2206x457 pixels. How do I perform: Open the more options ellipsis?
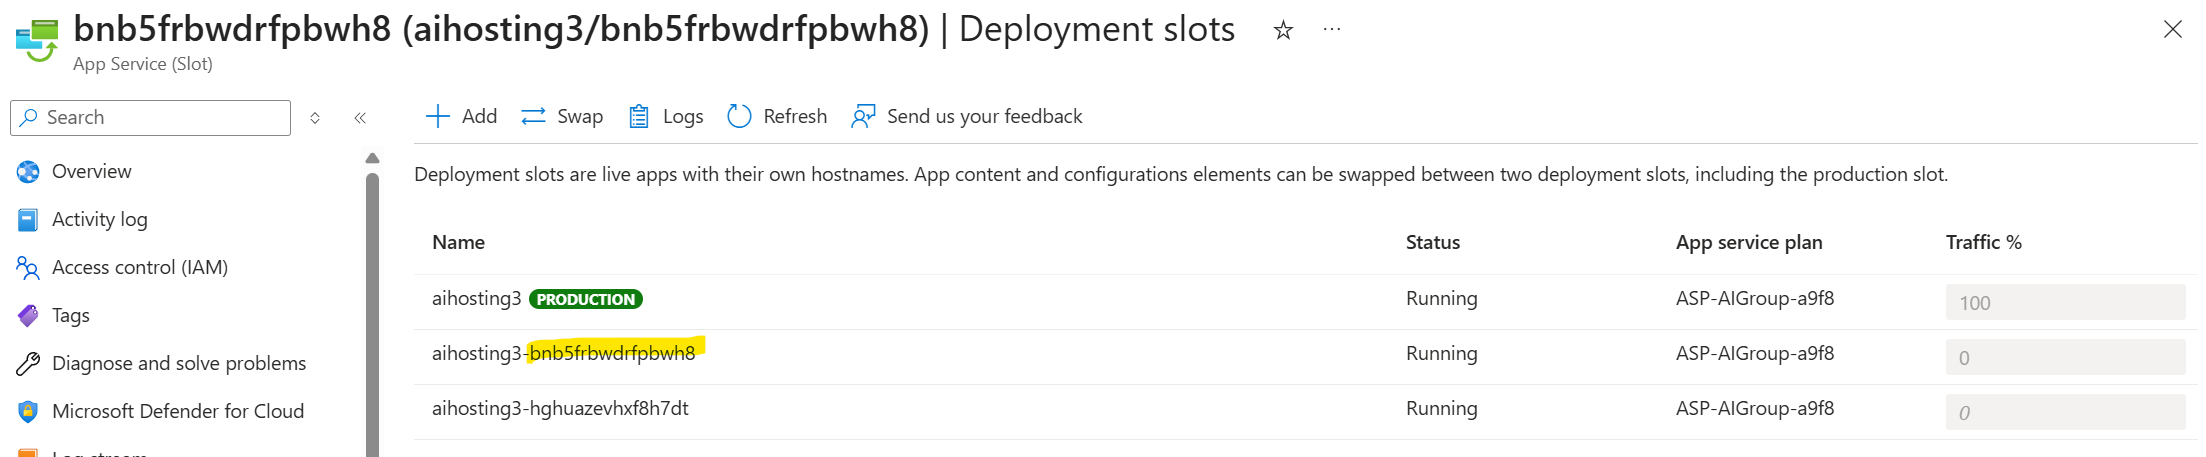[x=1332, y=29]
